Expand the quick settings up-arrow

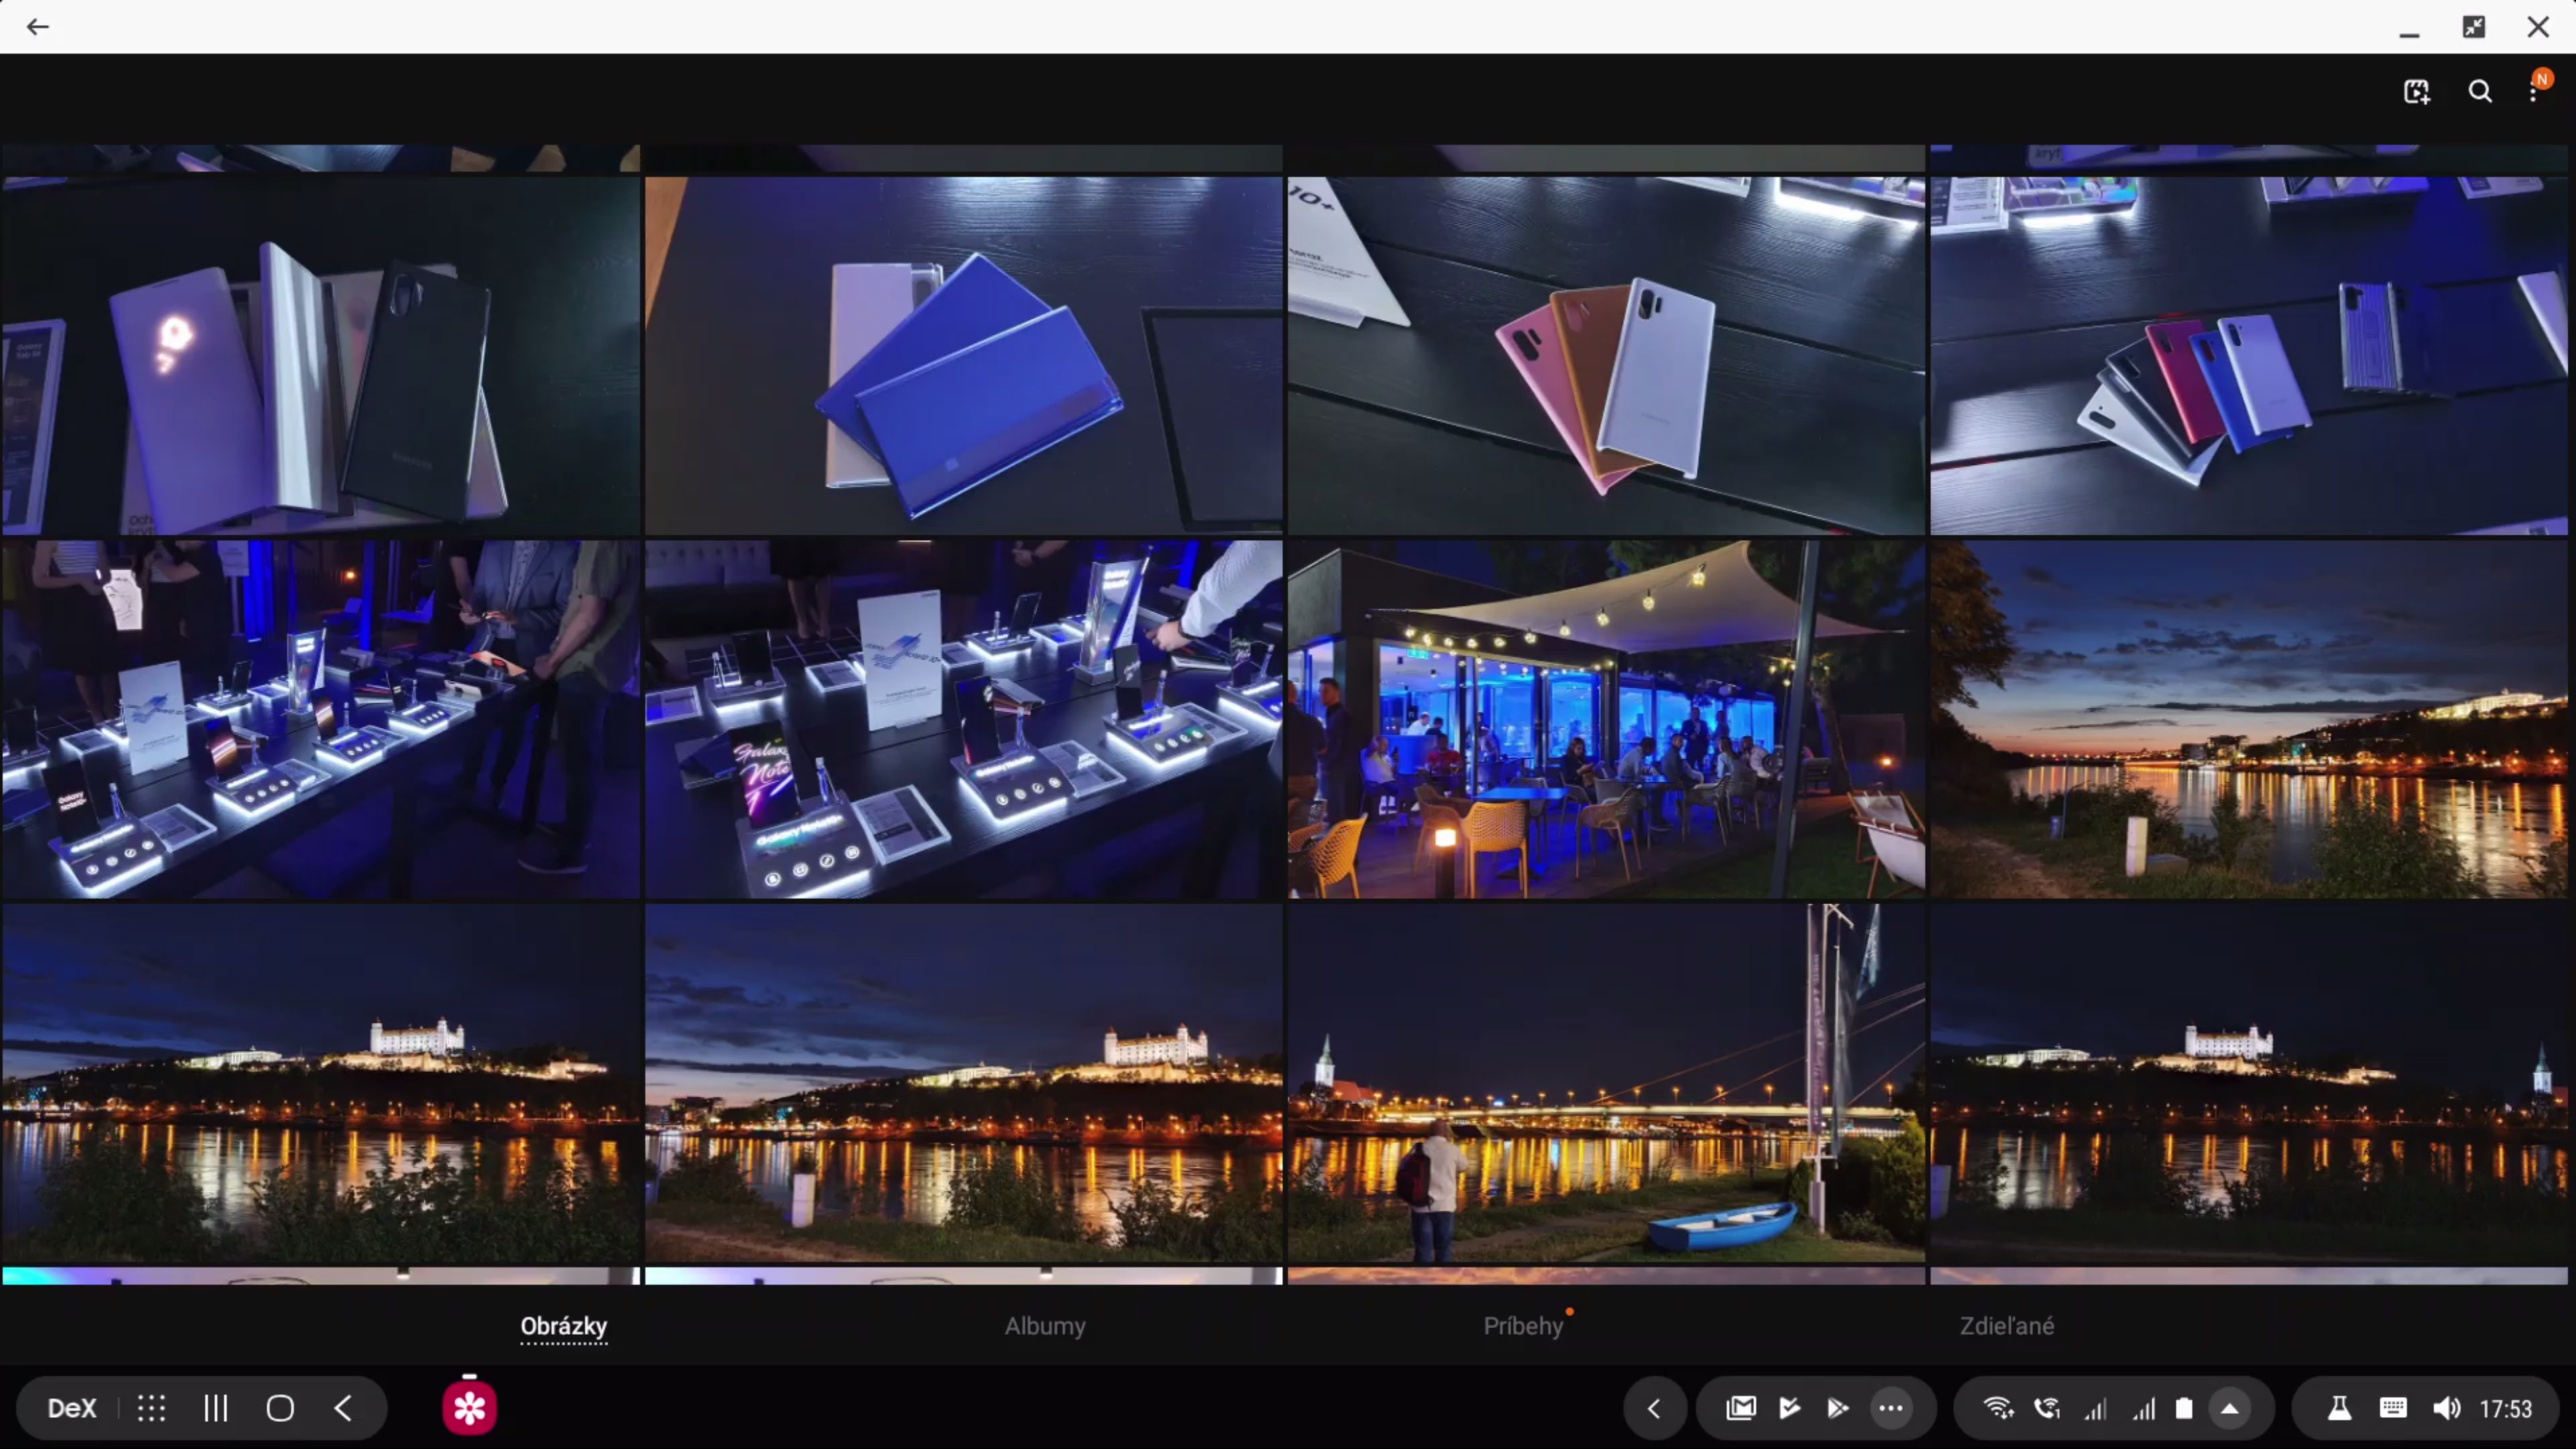(2229, 1408)
